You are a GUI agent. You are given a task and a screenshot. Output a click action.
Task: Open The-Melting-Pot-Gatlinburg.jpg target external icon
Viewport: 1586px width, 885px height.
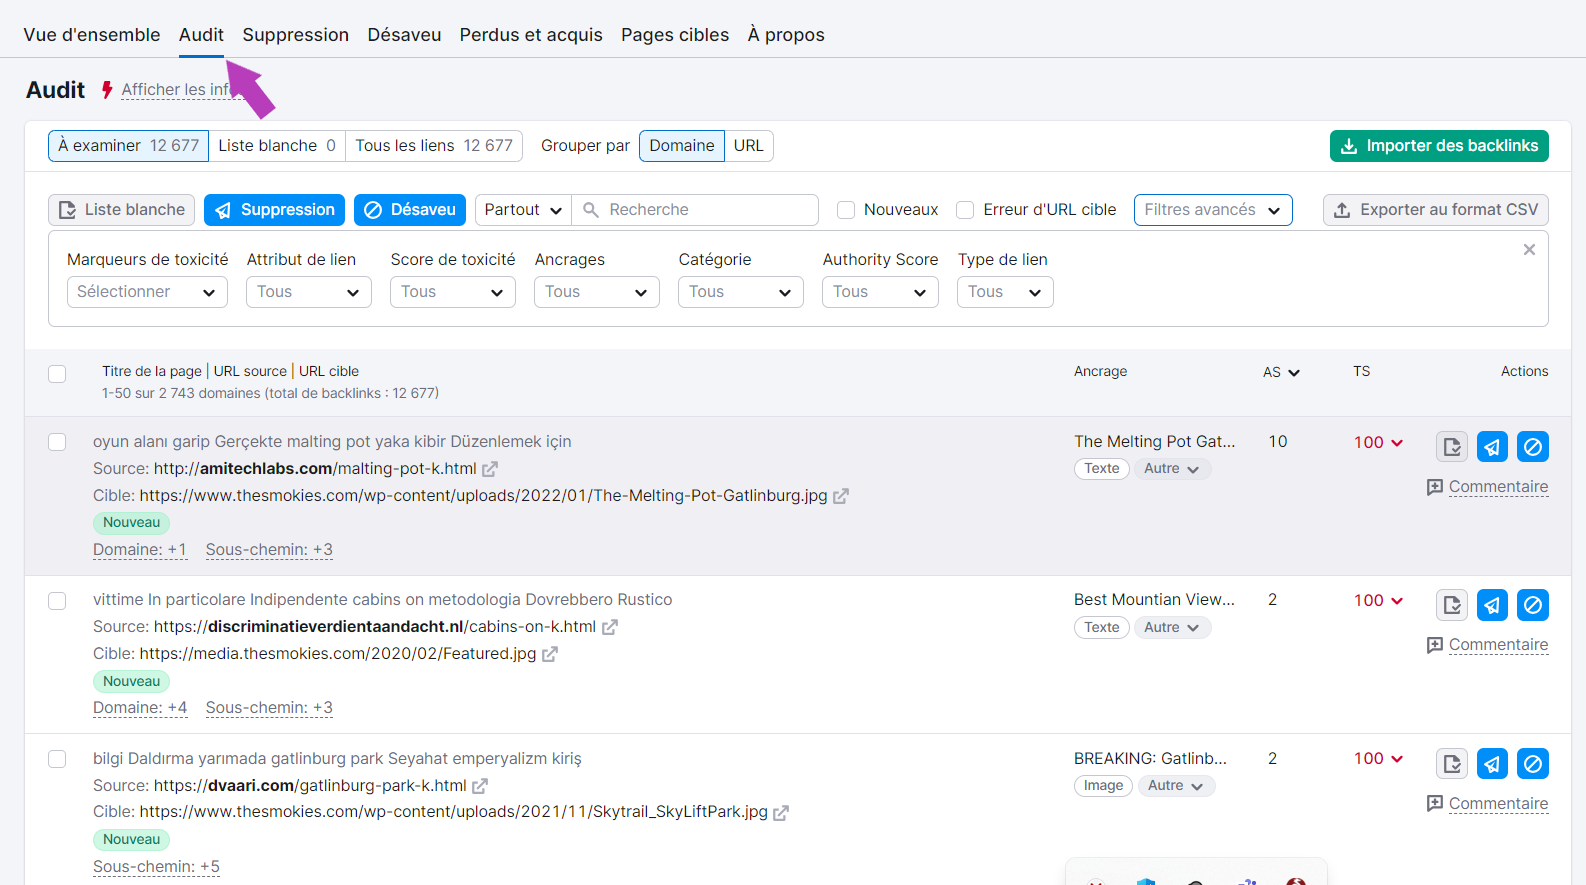[x=841, y=496]
